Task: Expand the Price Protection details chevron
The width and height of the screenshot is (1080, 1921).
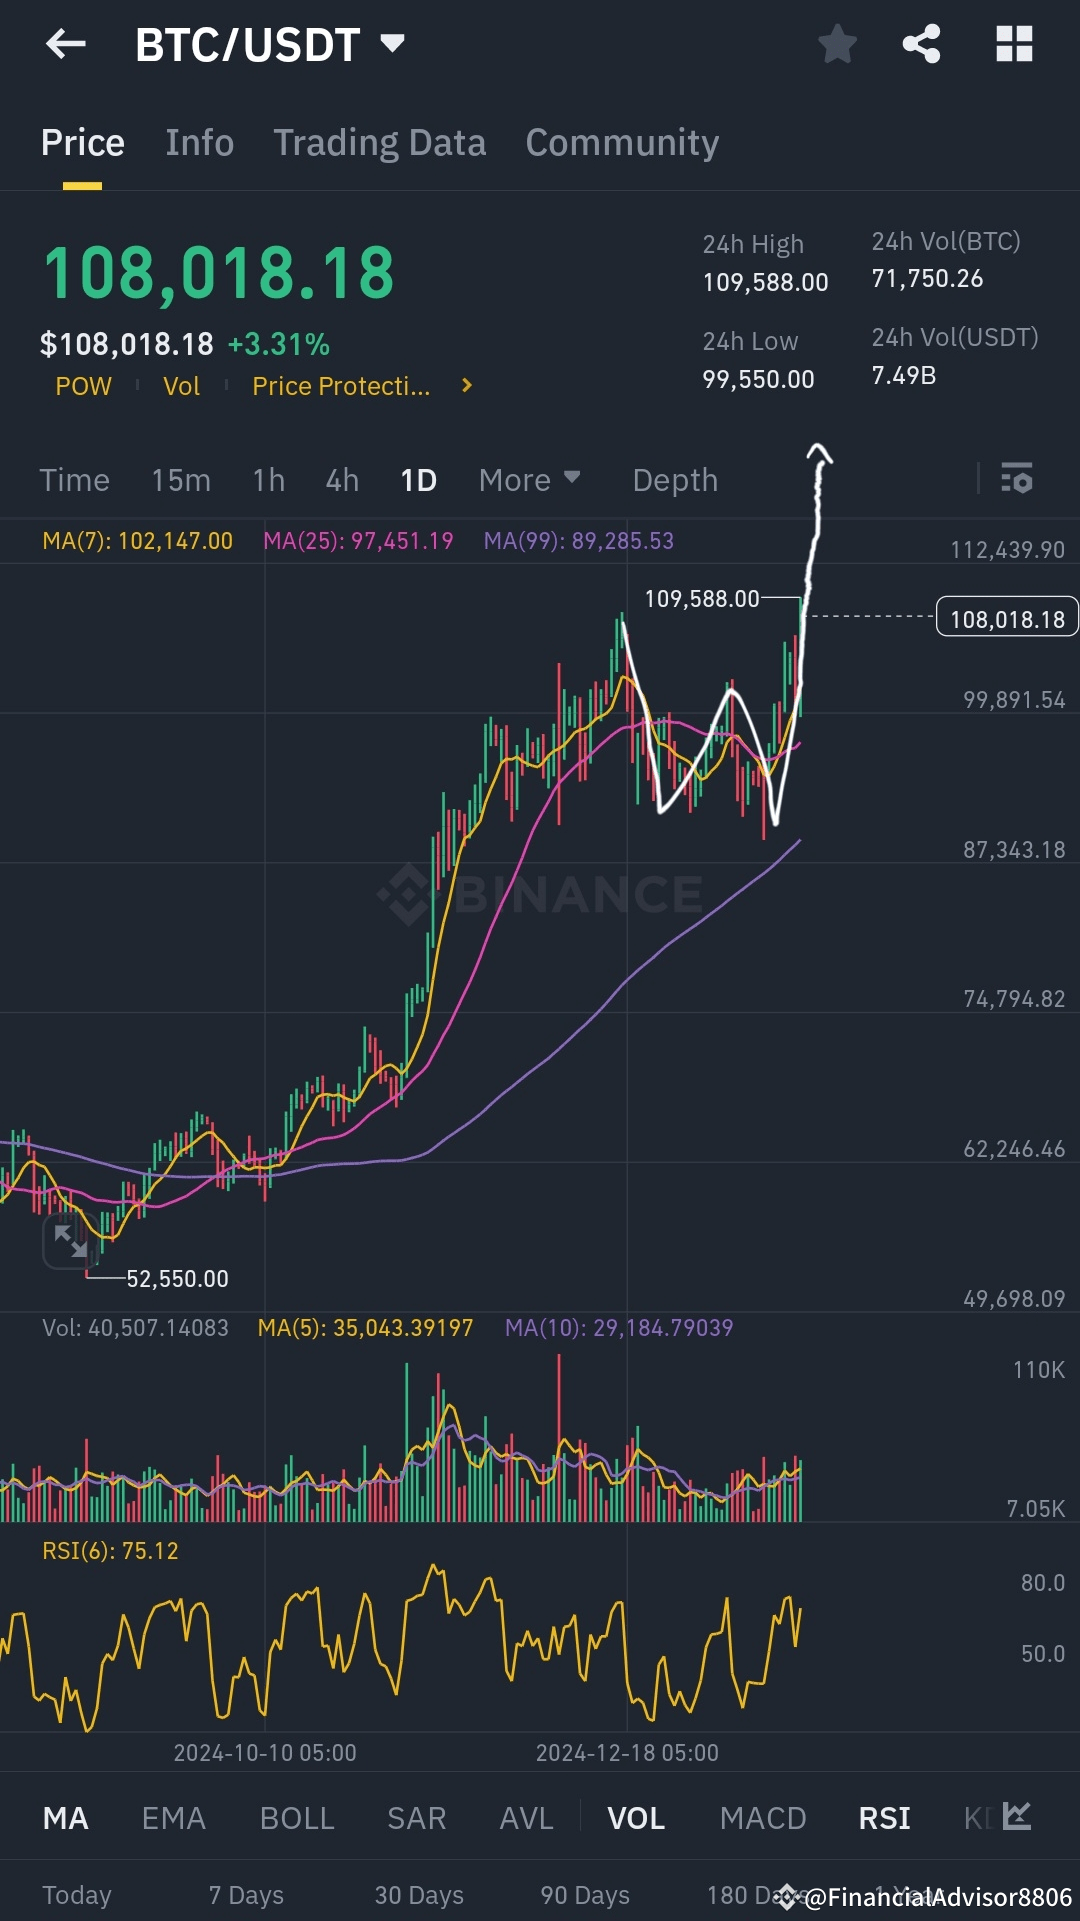Action: pyautogui.click(x=465, y=385)
